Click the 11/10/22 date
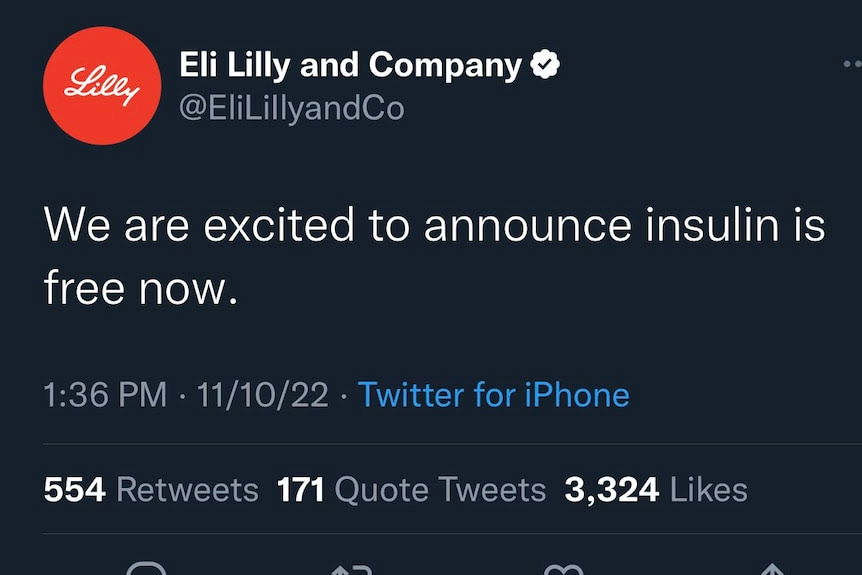The height and width of the screenshot is (575, 862). pos(263,395)
